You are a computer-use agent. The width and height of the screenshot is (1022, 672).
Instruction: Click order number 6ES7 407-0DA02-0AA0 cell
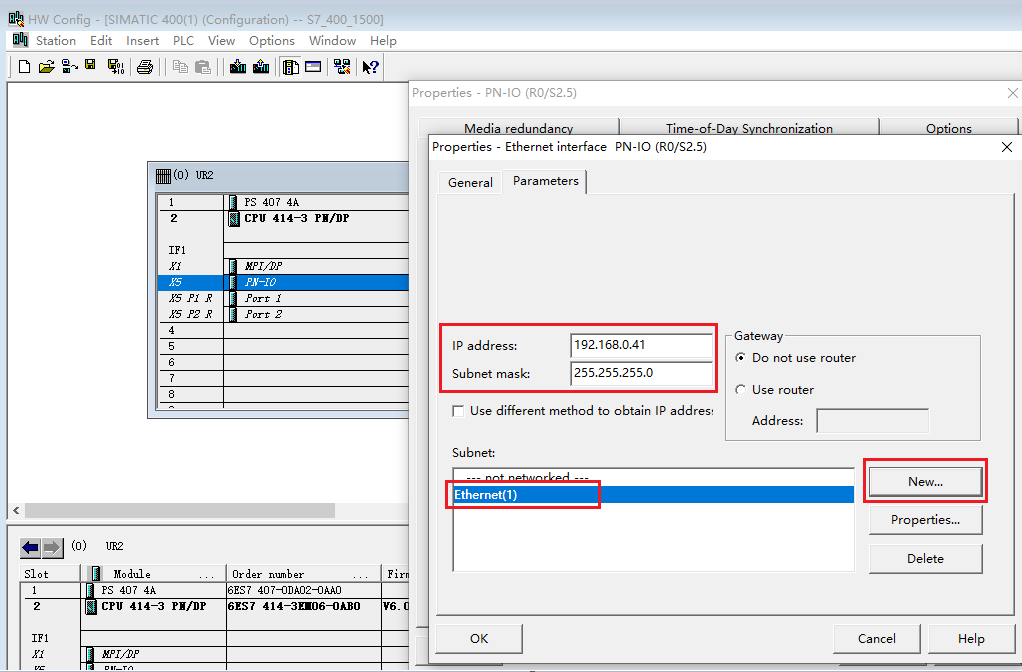tap(304, 591)
